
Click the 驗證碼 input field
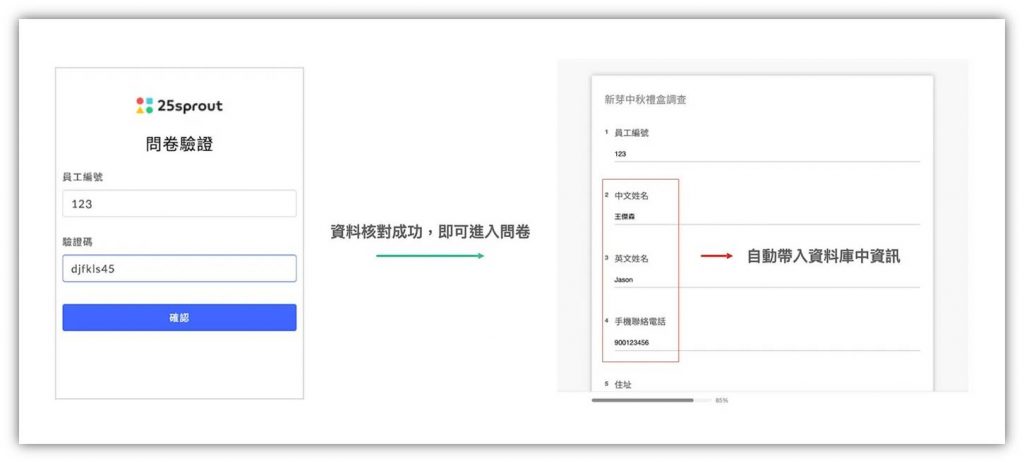[179, 268]
